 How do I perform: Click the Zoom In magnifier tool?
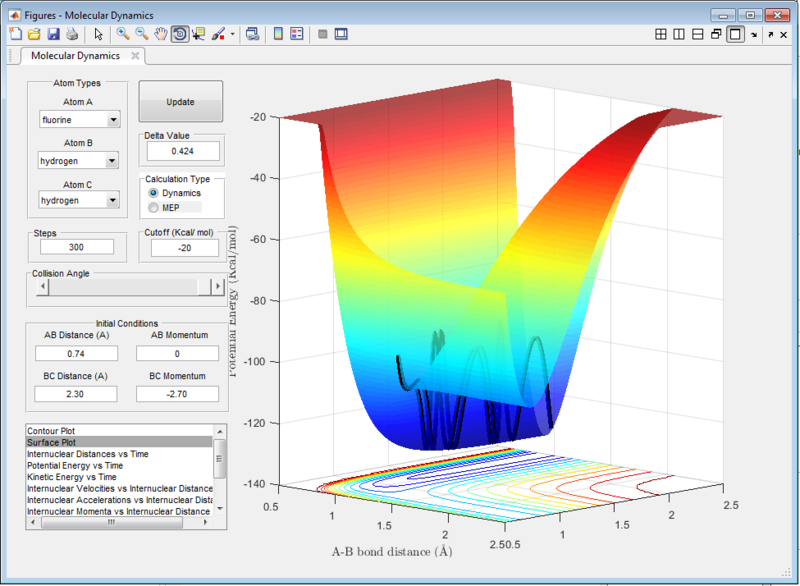tap(123, 33)
